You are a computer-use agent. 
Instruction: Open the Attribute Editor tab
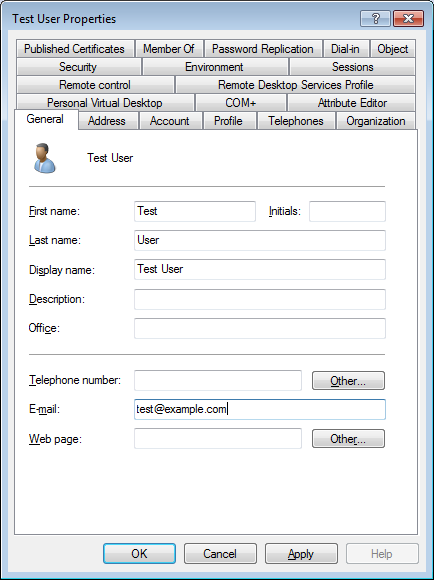tap(352, 103)
